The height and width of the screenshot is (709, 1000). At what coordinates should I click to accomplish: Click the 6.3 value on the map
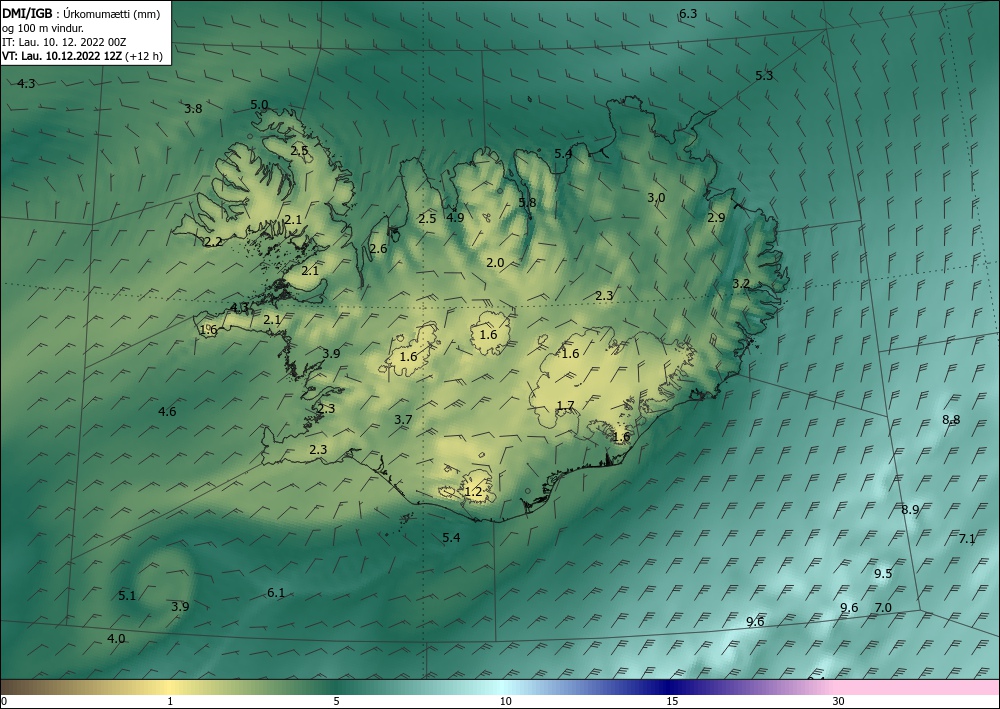point(688,13)
